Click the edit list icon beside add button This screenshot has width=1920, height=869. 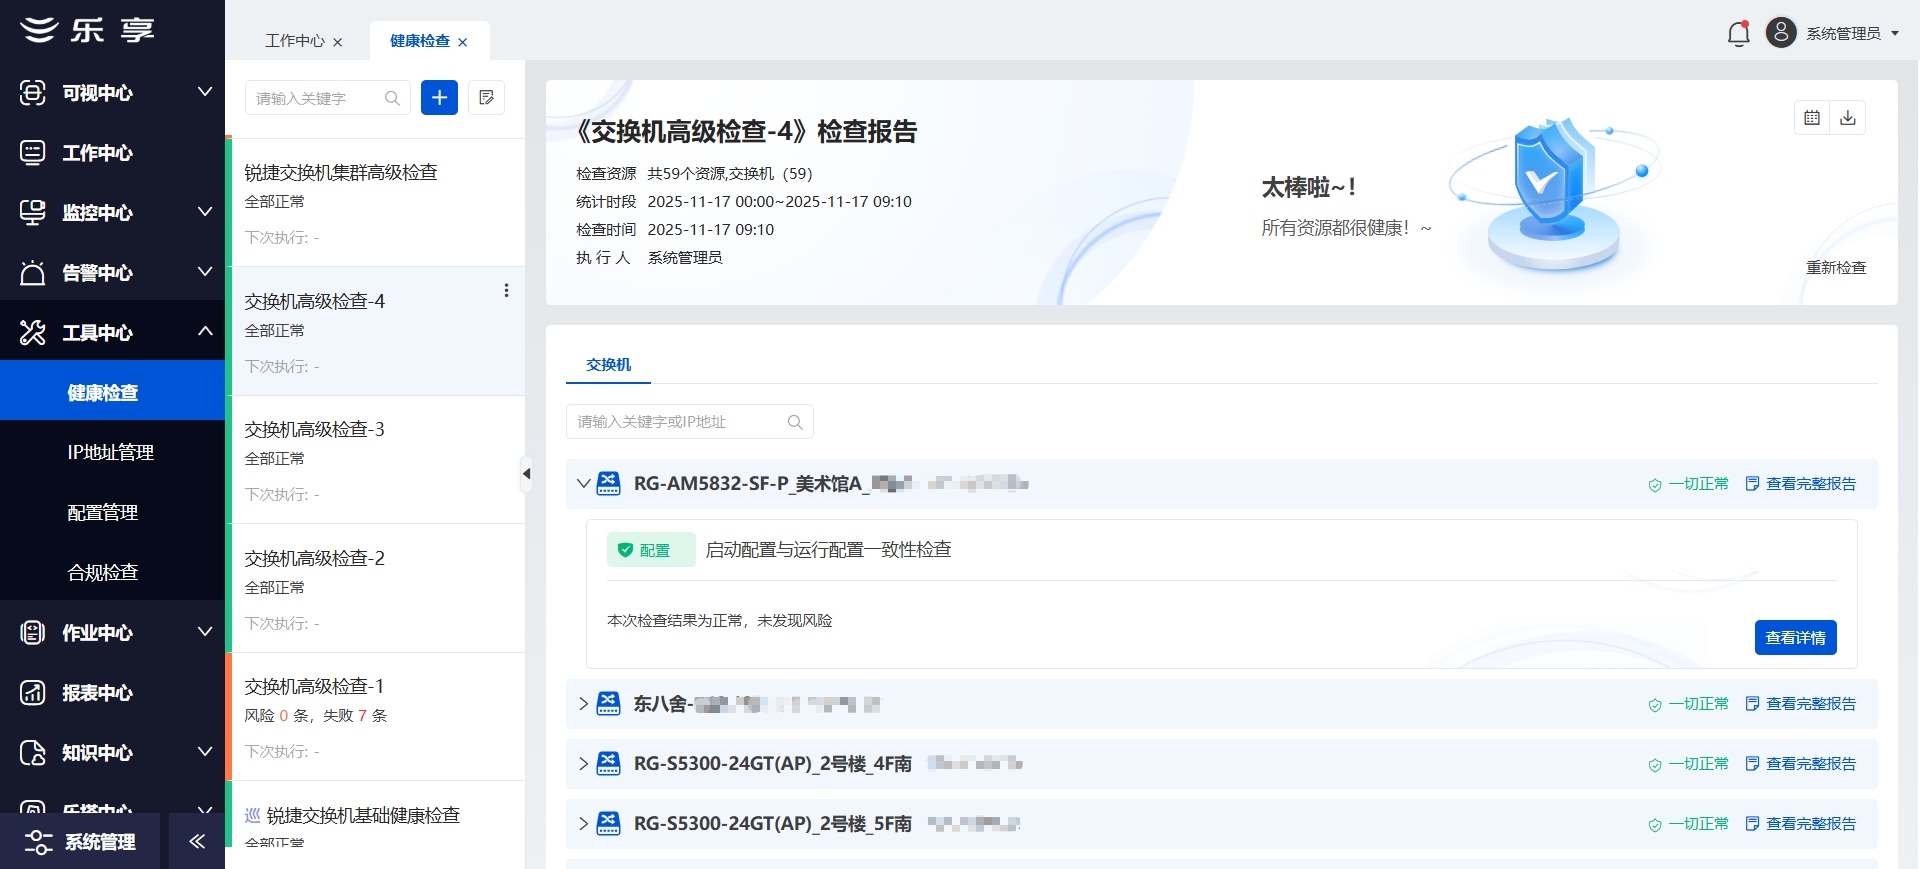pyautogui.click(x=486, y=98)
